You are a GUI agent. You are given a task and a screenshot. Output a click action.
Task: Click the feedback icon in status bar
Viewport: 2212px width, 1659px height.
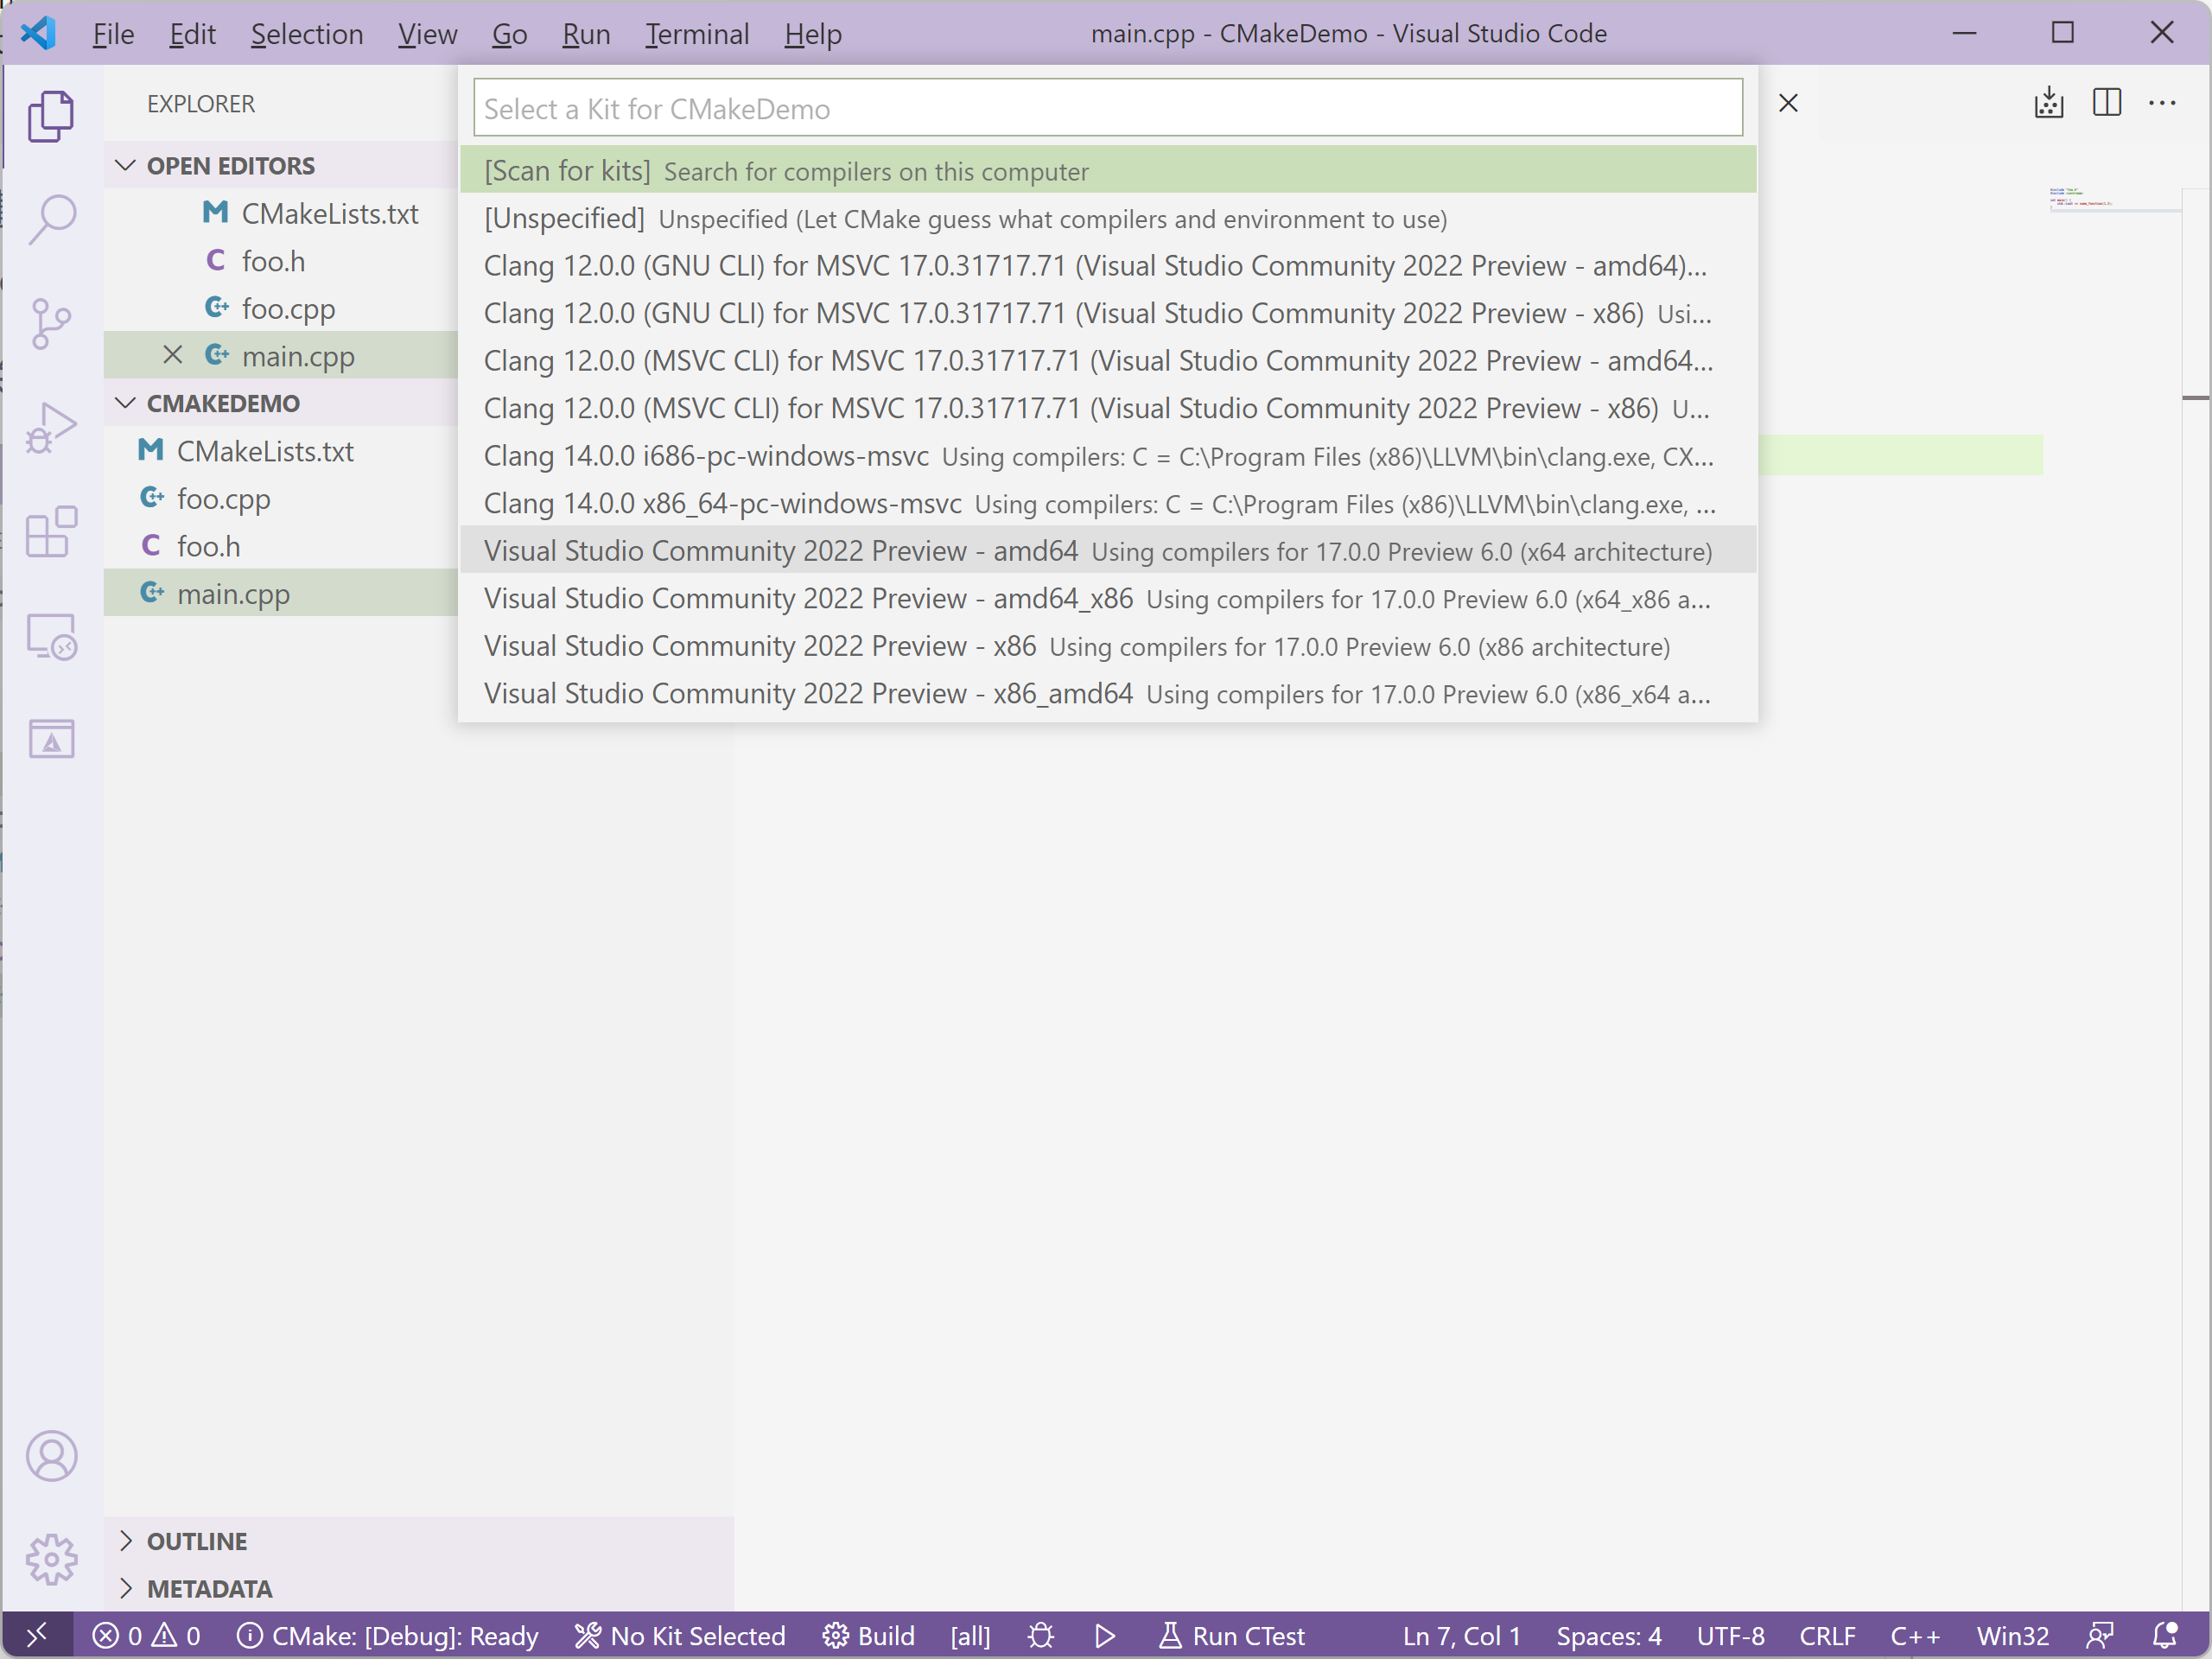click(x=2100, y=1636)
